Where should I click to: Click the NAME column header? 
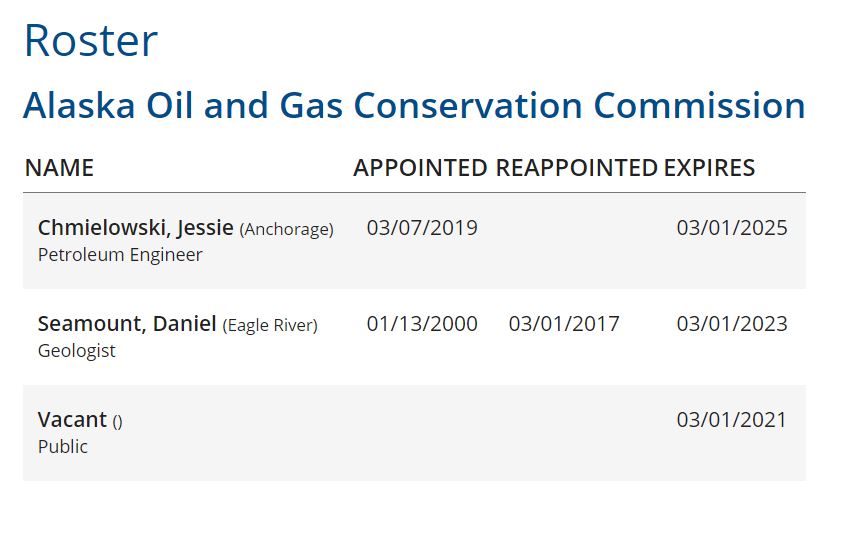(60, 168)
